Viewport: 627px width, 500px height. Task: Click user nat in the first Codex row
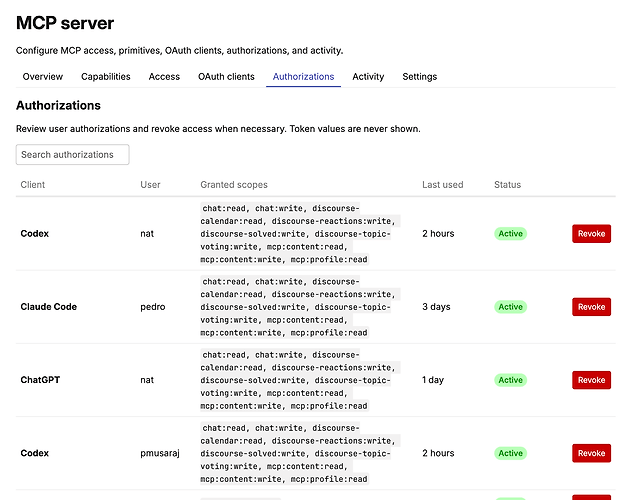(147, 234)
